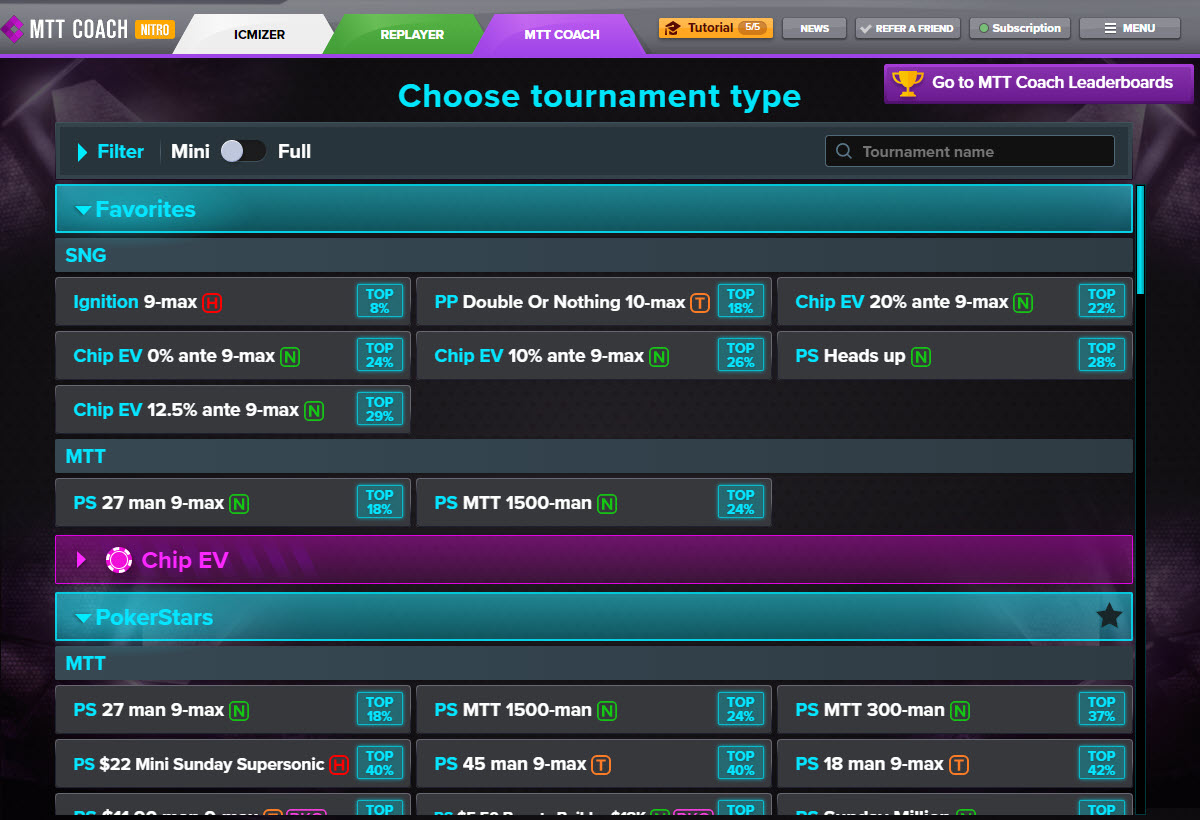
Task: Open the Tutorial 5/5 button
Action: 715,28
